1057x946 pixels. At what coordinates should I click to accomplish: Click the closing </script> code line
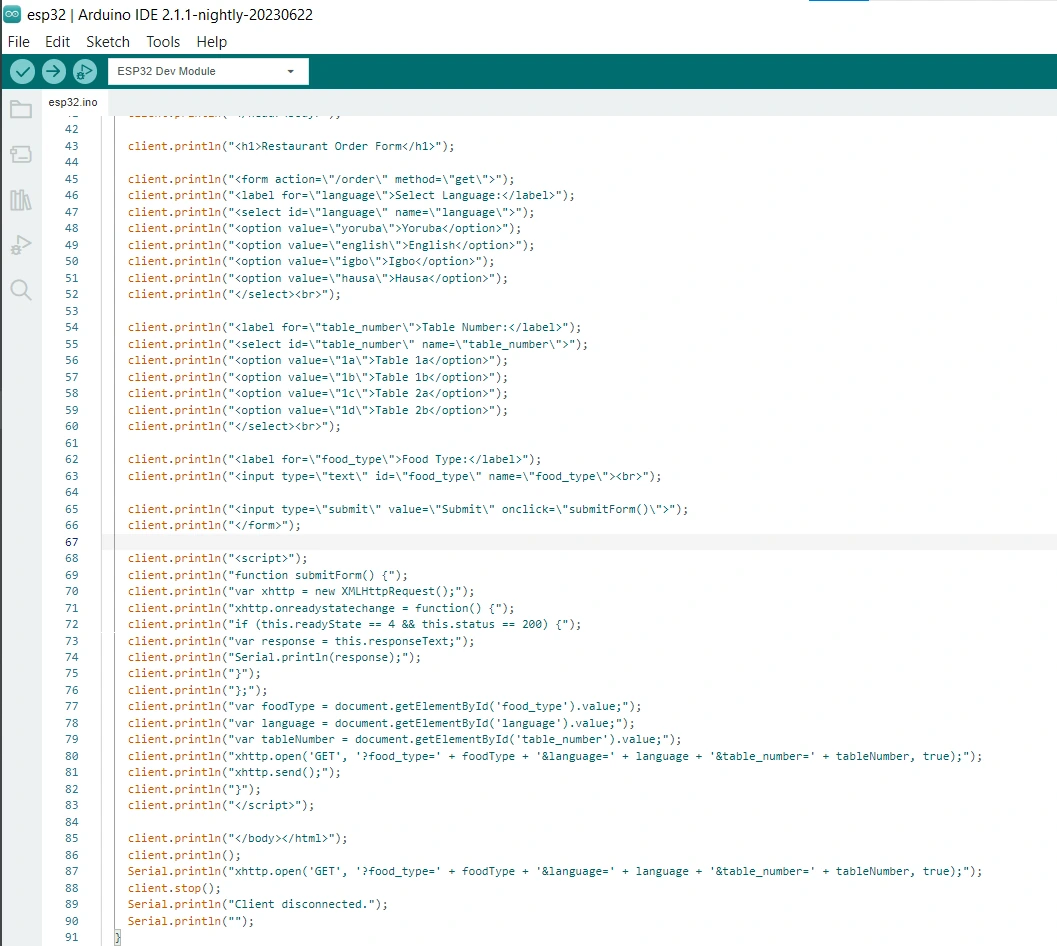point(221,806)
